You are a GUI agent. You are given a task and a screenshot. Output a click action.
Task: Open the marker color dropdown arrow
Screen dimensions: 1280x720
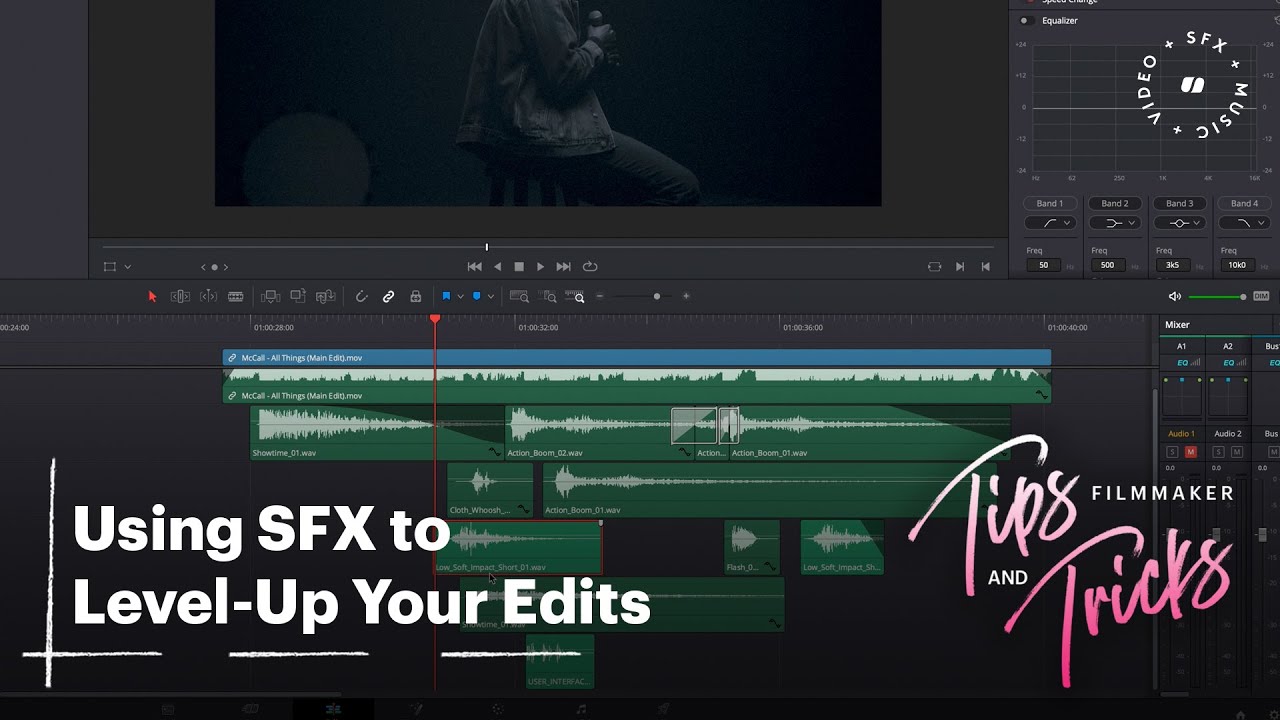(x=490, y=296)
